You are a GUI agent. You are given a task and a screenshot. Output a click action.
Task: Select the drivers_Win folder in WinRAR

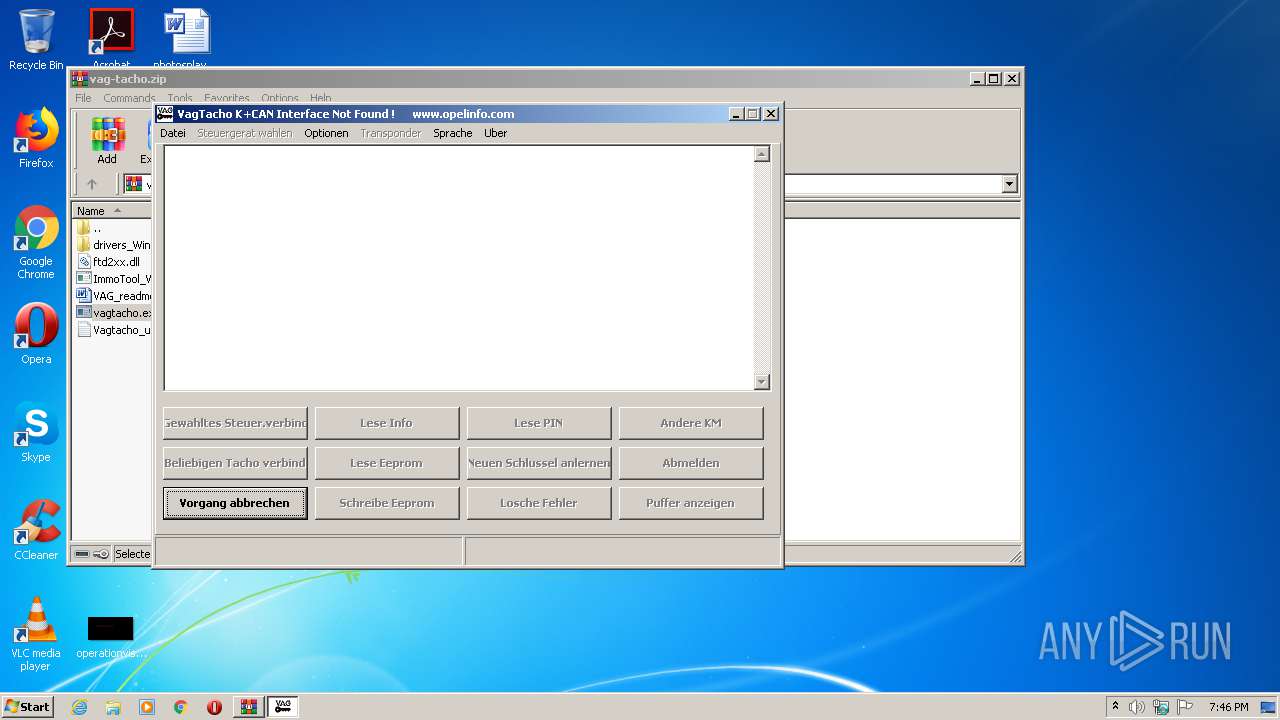click(113, 245)
